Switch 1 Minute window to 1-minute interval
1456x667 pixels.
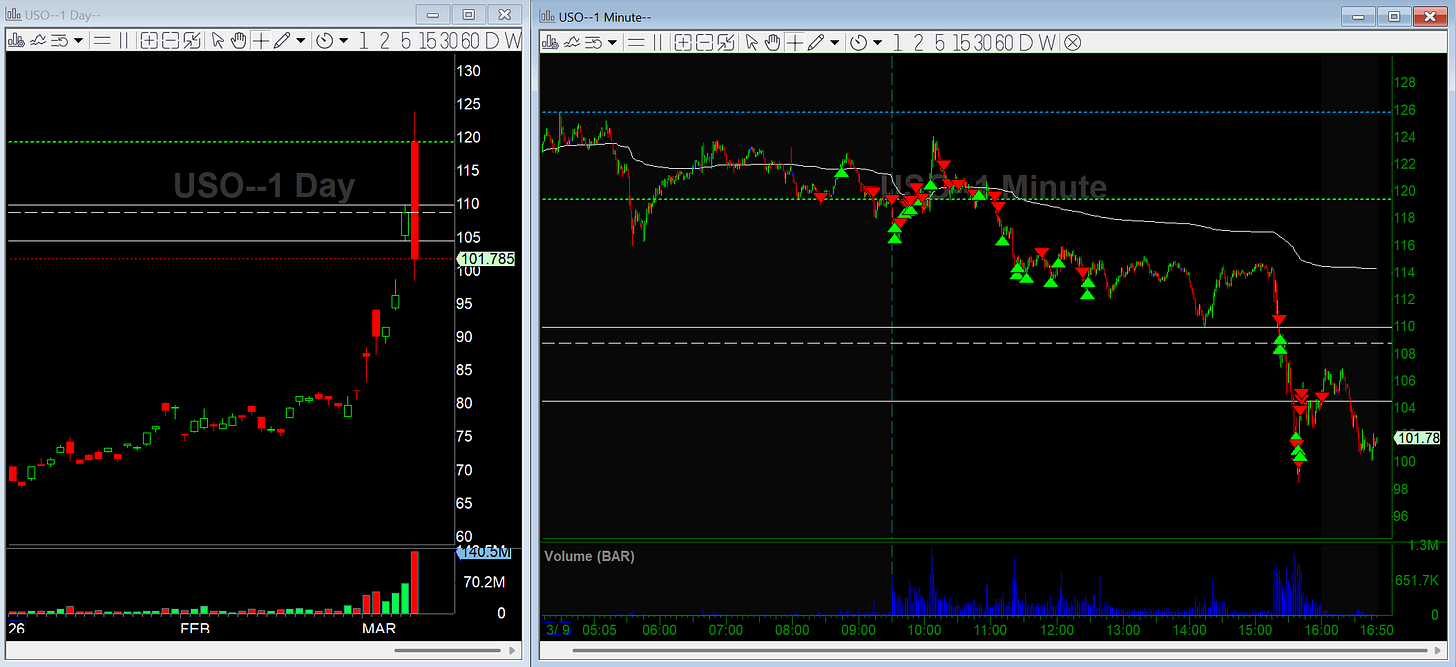coord(897,42)
